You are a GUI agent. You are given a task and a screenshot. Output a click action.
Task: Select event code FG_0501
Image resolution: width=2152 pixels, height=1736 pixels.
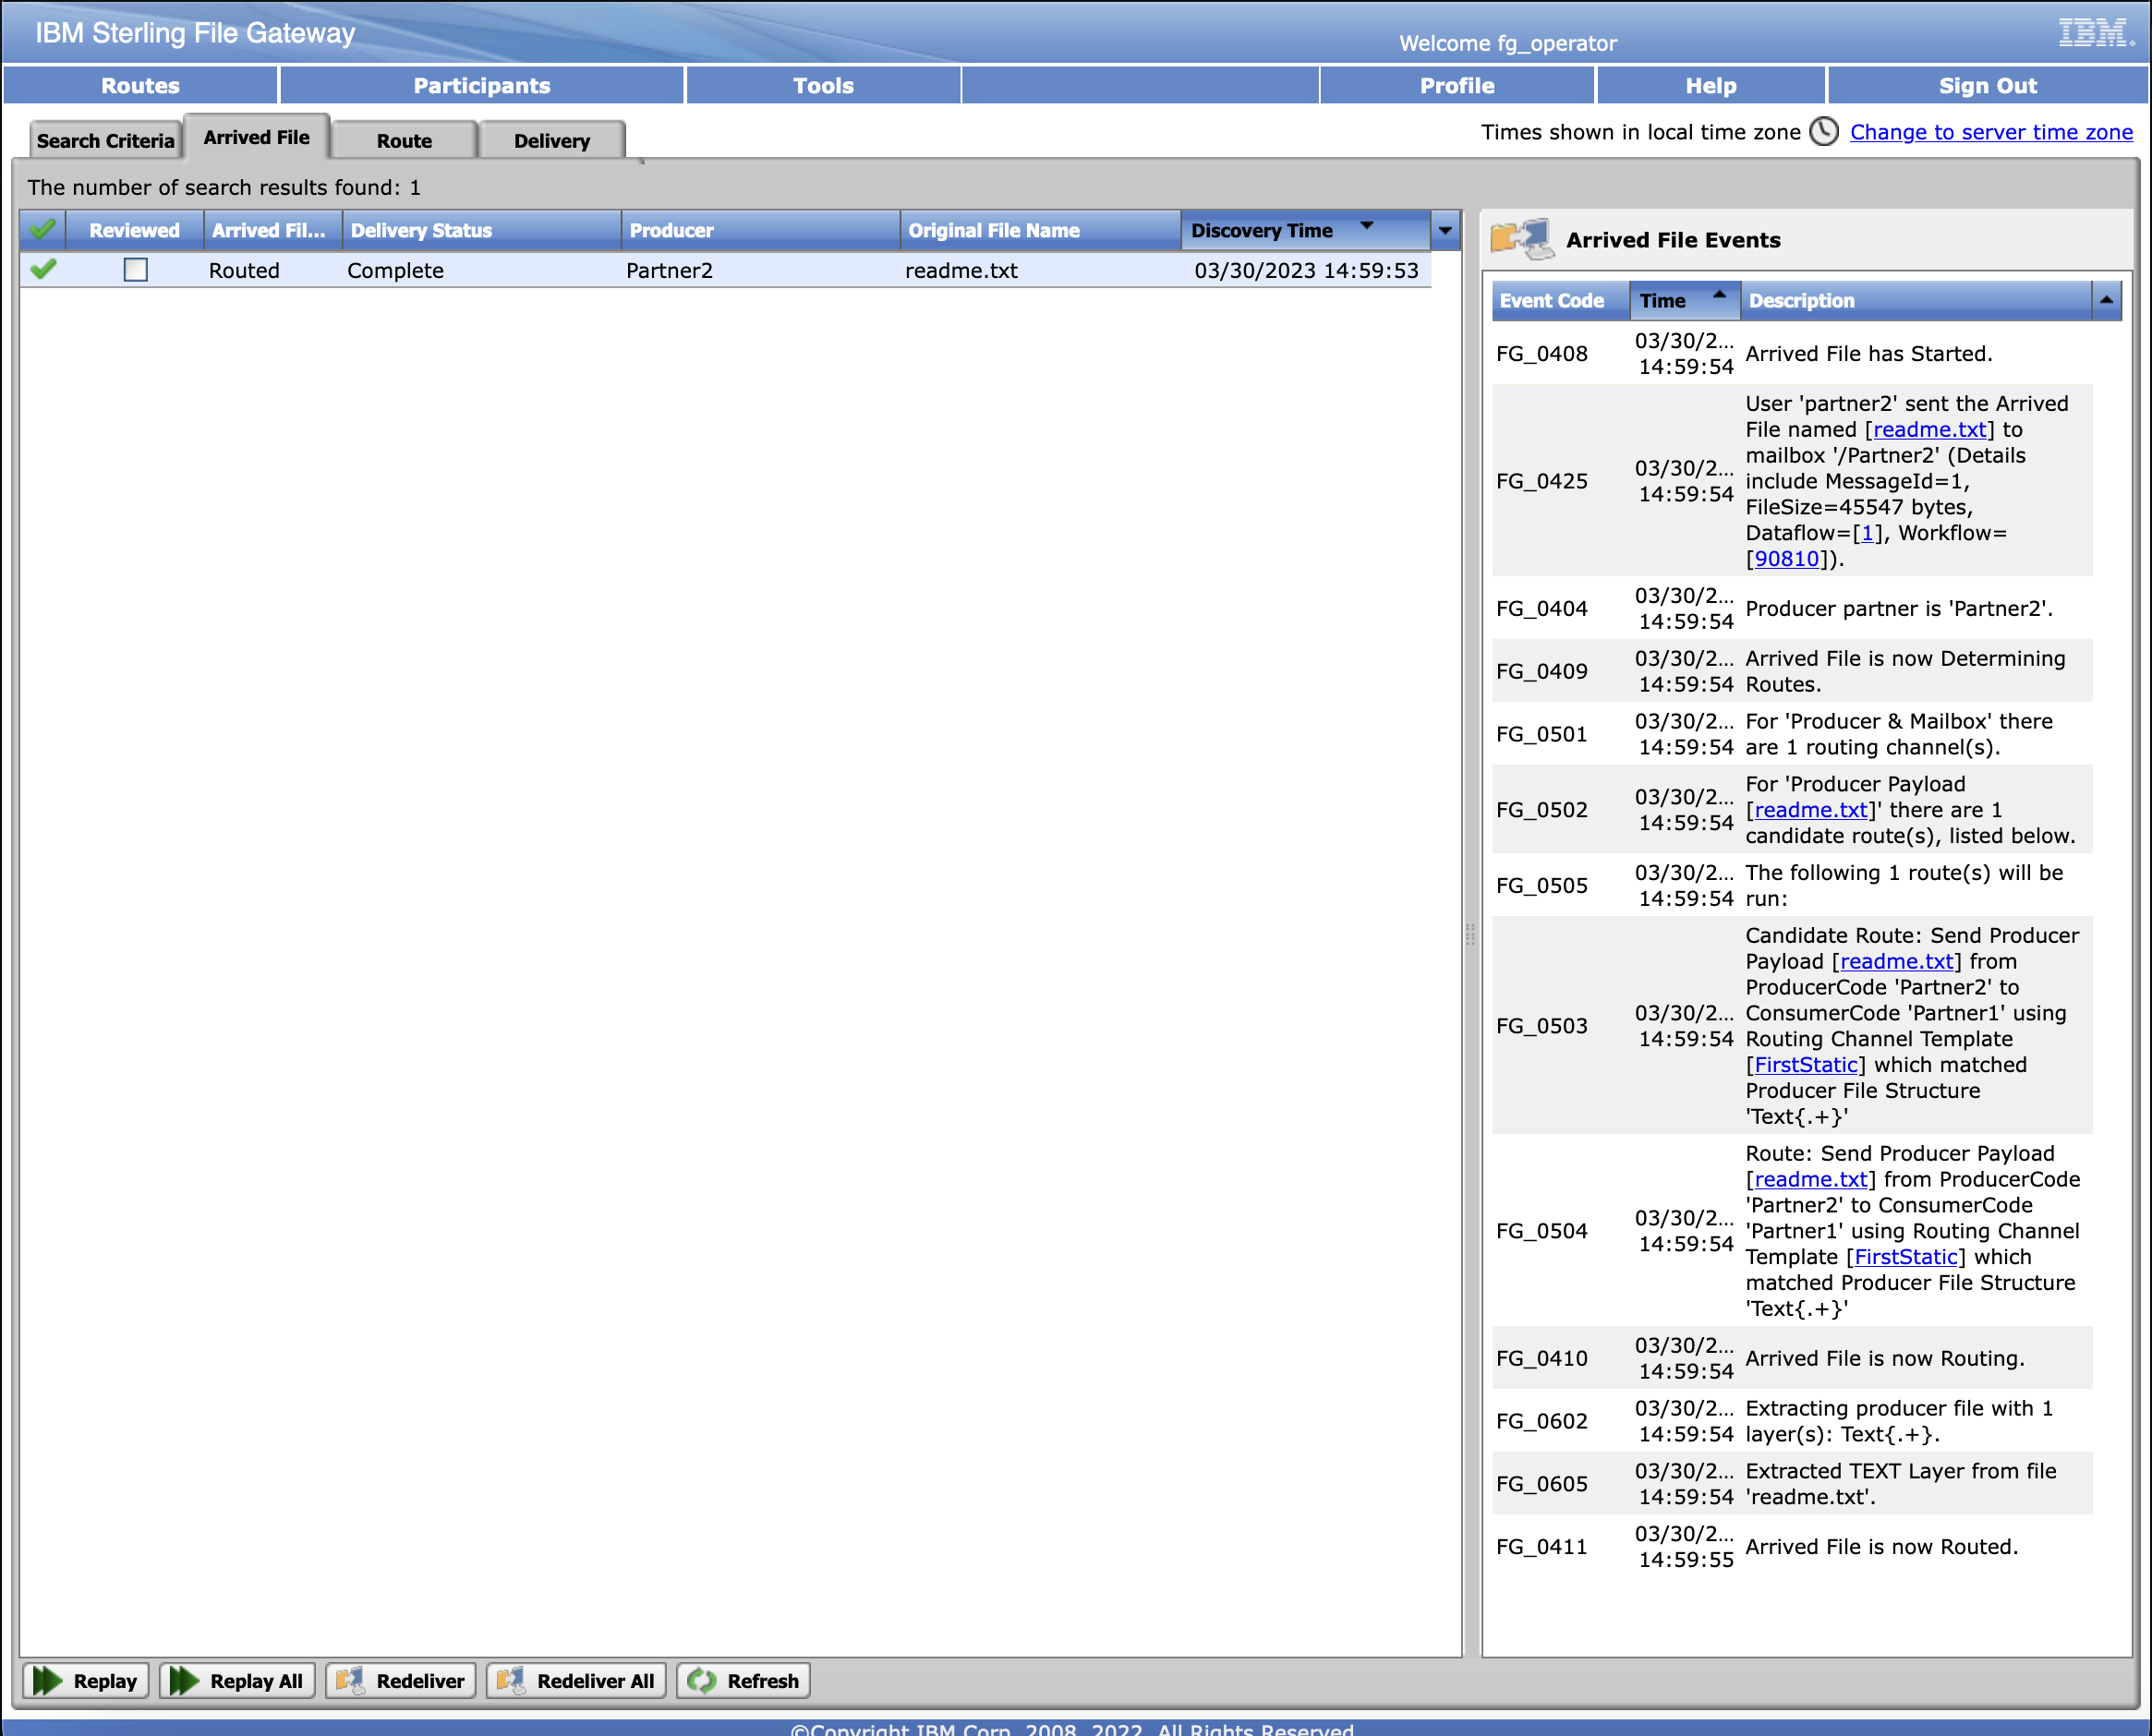pos(1541,734)
